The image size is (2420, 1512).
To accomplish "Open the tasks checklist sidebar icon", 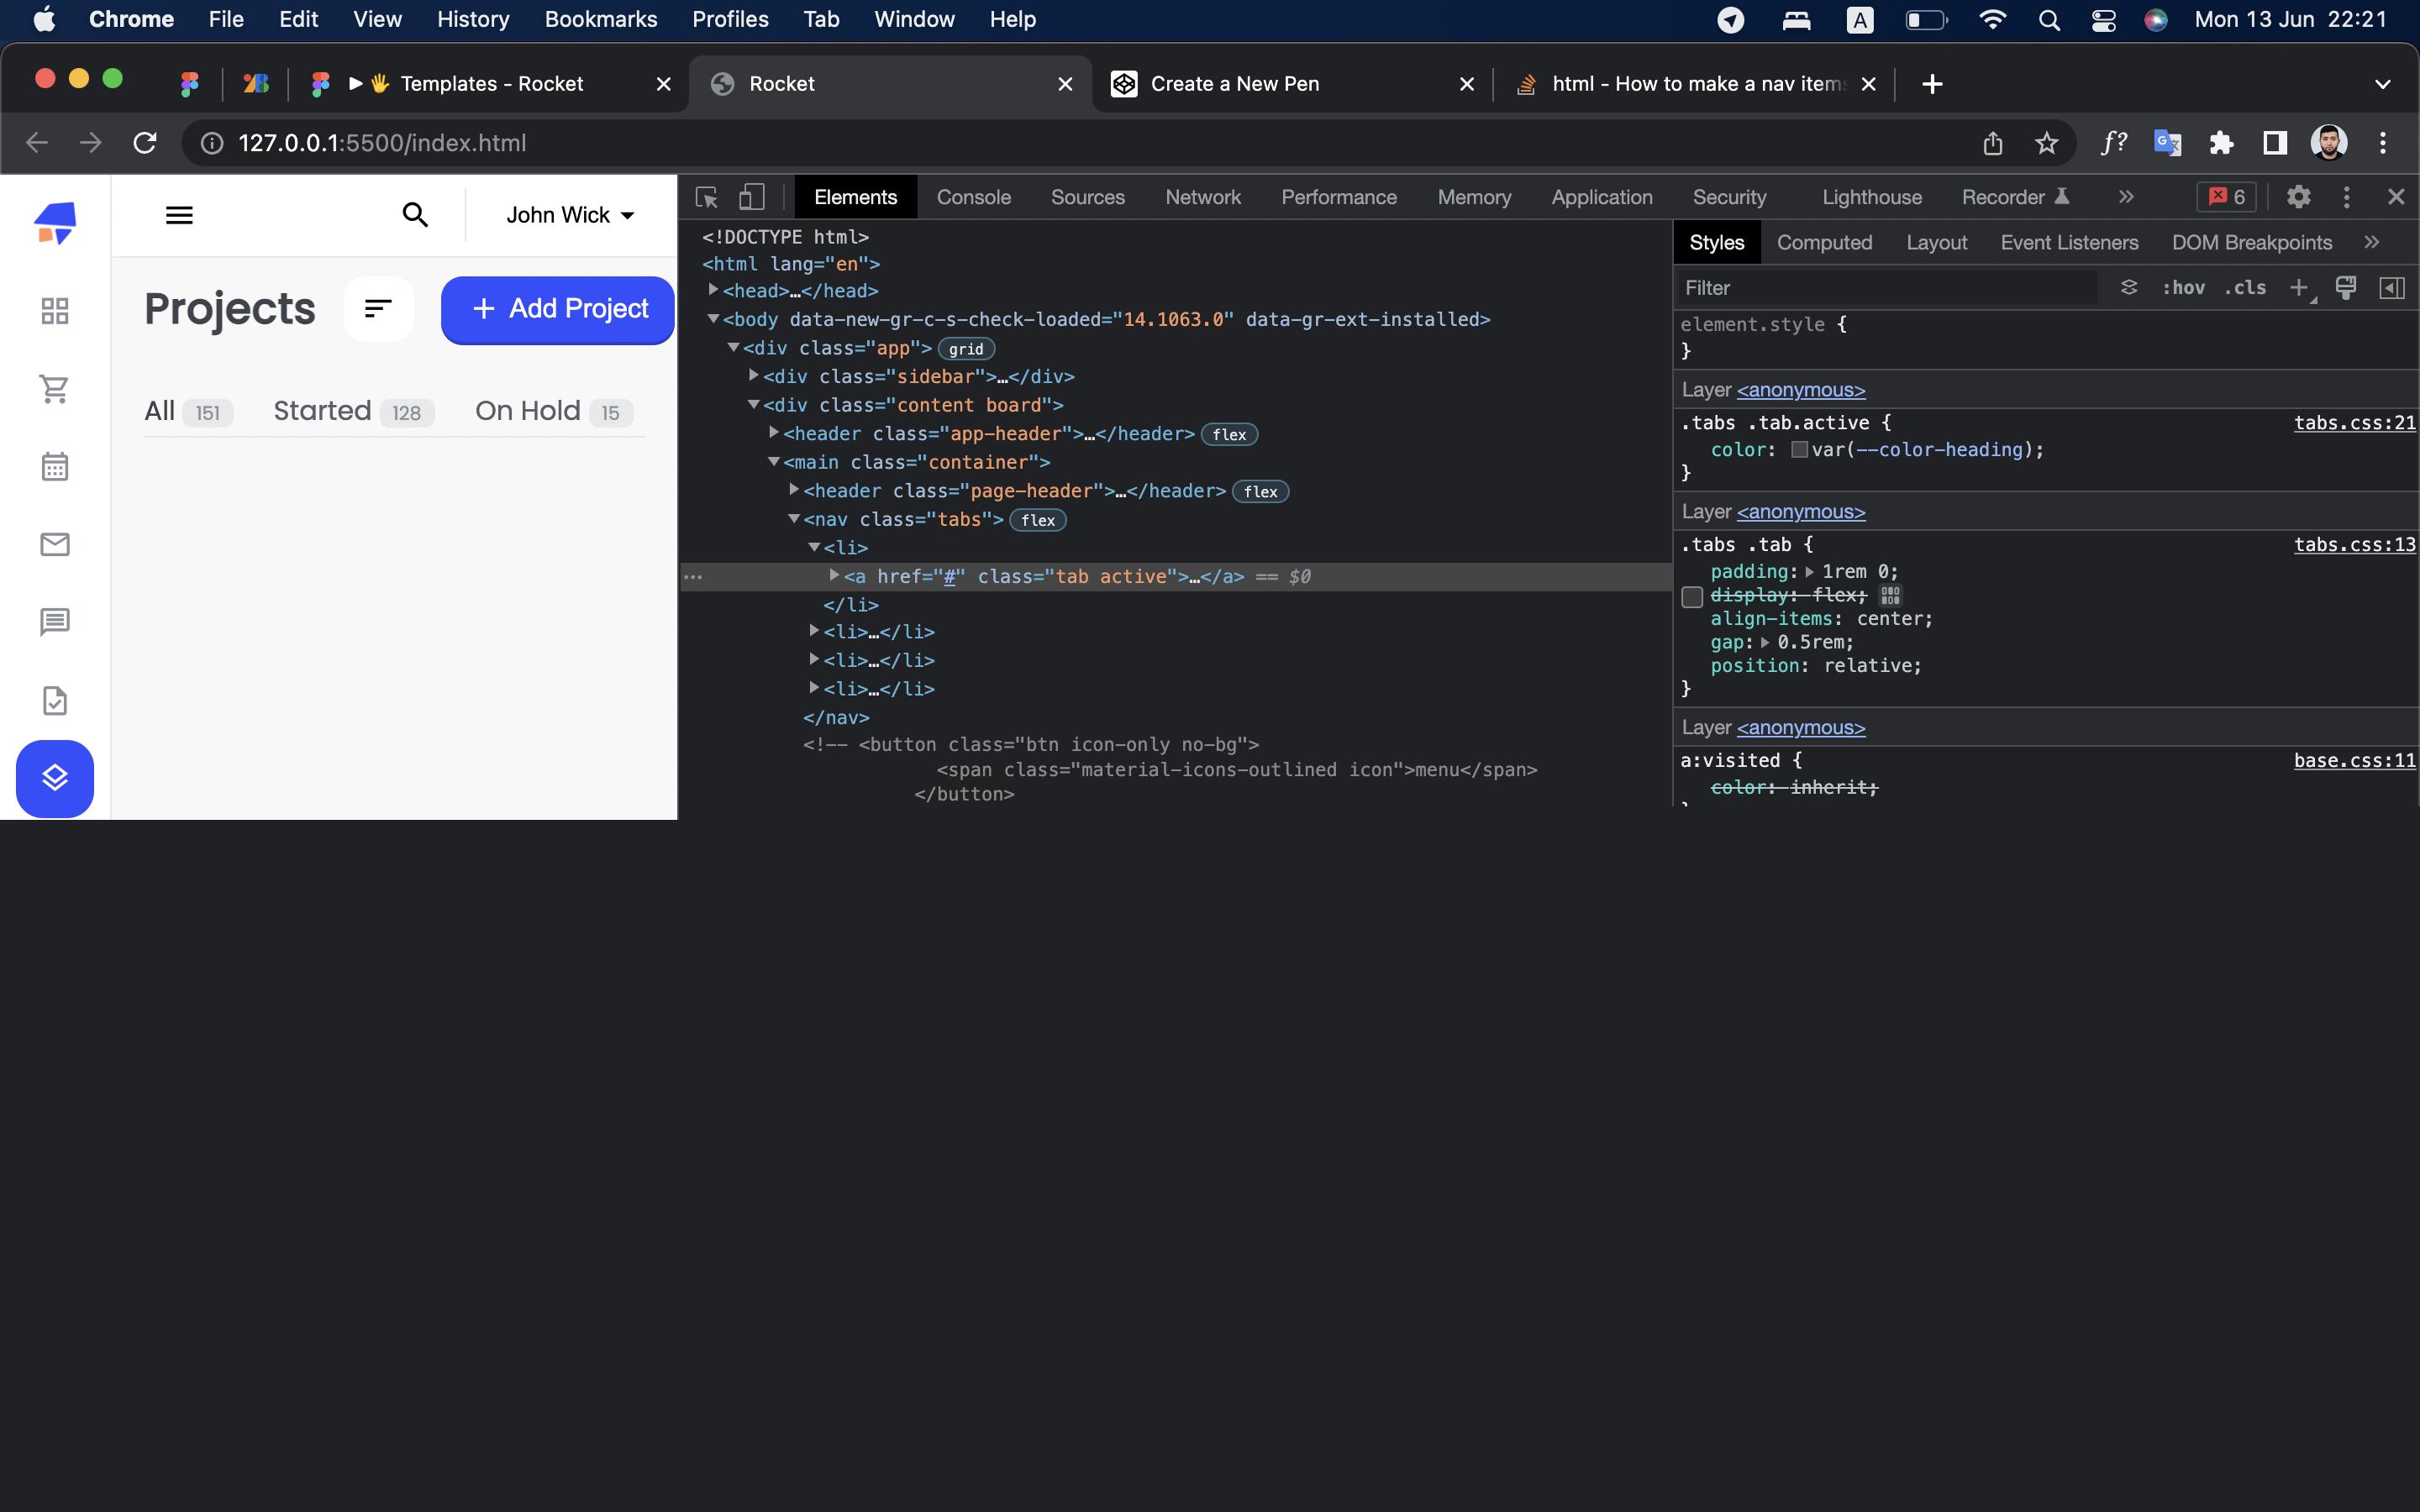I will click(x=55, y=700).
